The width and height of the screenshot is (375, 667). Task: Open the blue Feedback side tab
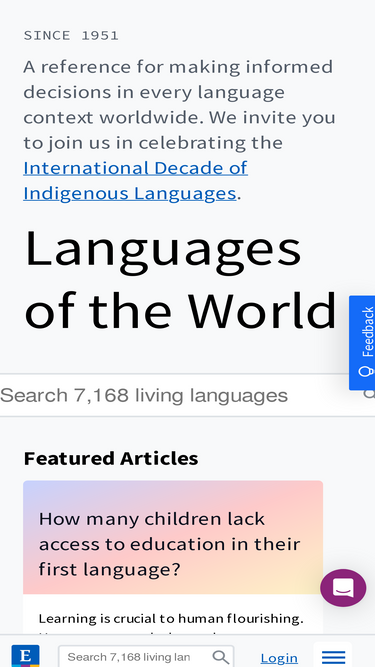click(x=362, y=343)
